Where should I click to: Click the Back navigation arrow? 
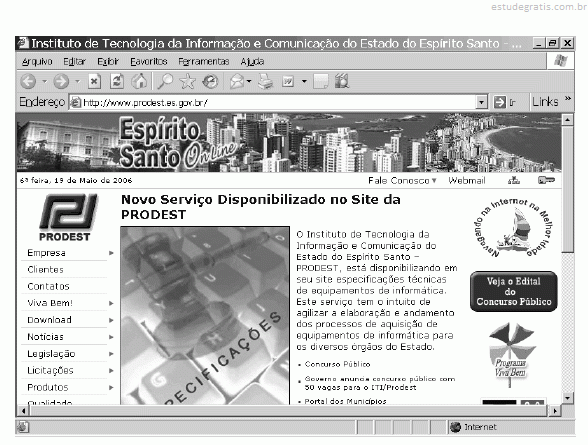pyautogui.click(x=28, y=81)
